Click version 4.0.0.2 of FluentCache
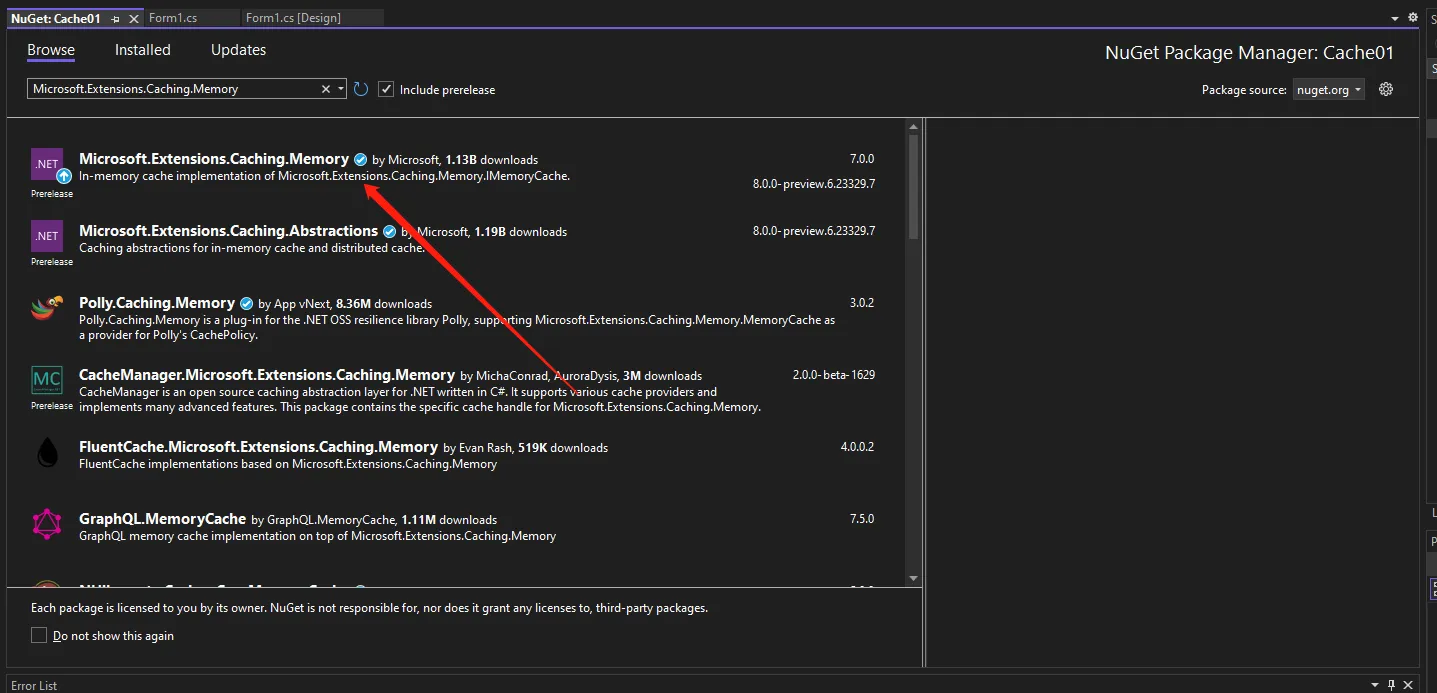Image resolution: width=1437 pixels, height=693 pixels. (x=857, y=447)
